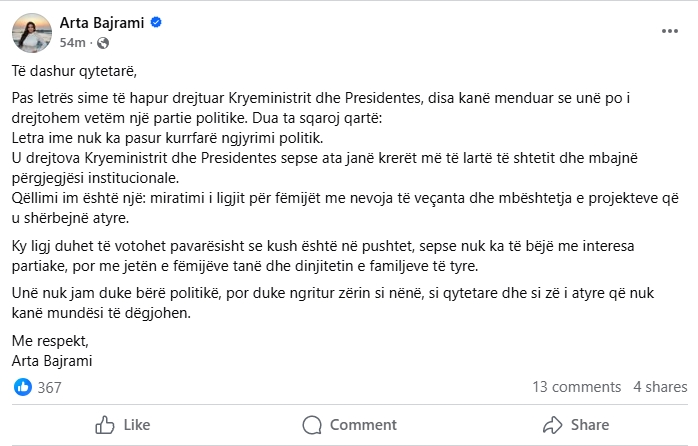Click the Arta Bajrami signature at post end
This screenshot has height=446, width=698.
(53, 360)
